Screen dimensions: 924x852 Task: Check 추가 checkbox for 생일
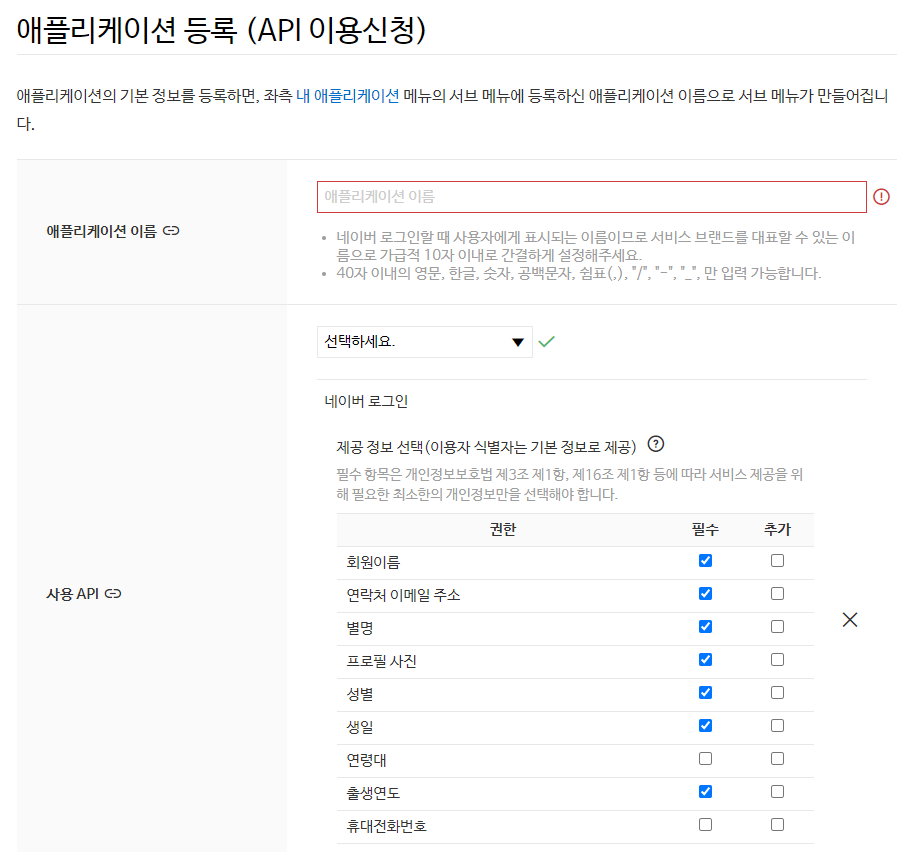pyautogui.click(x=777, y=726)
